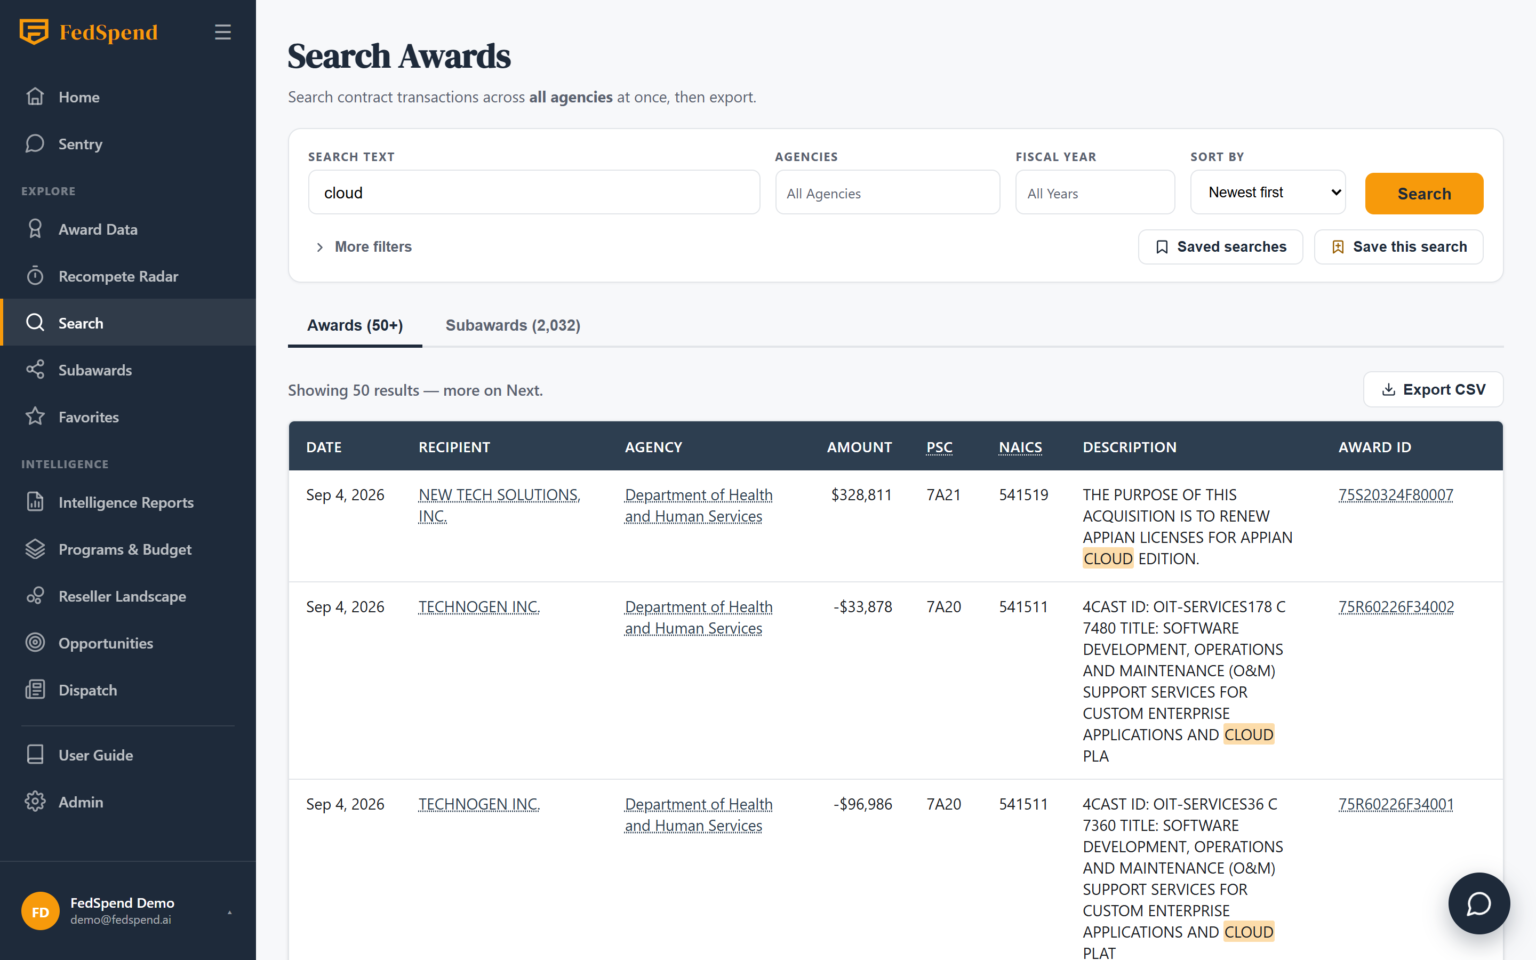Open Sentry chat in sidebar
The image size is (1536, 960).
pos(128,144)
